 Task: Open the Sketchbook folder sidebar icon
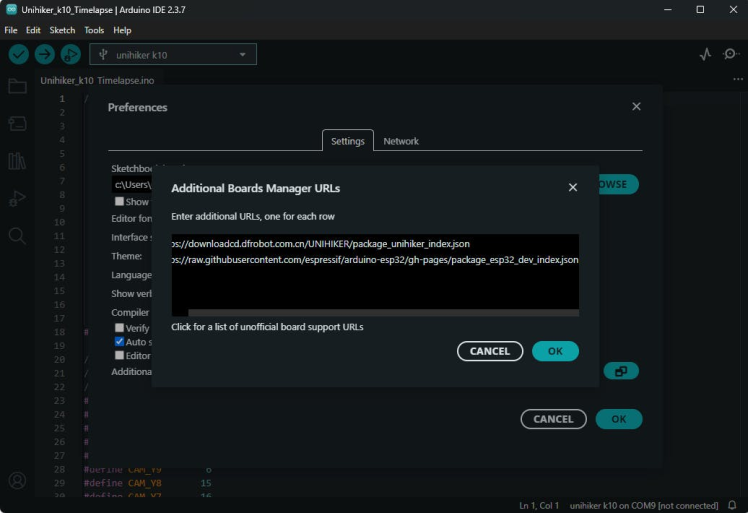tap(17, 86)
